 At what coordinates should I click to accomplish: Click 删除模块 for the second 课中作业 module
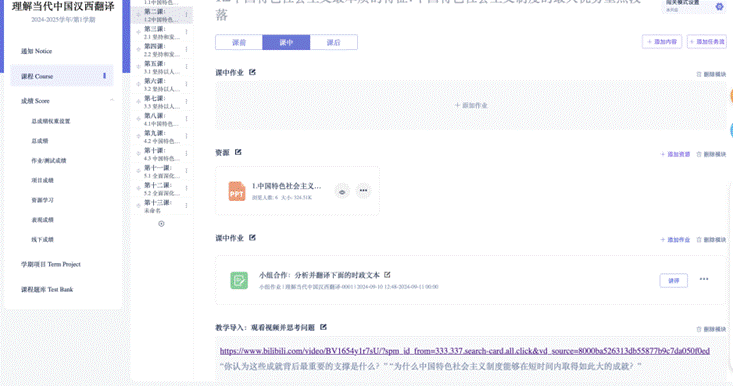click(711, 240)
